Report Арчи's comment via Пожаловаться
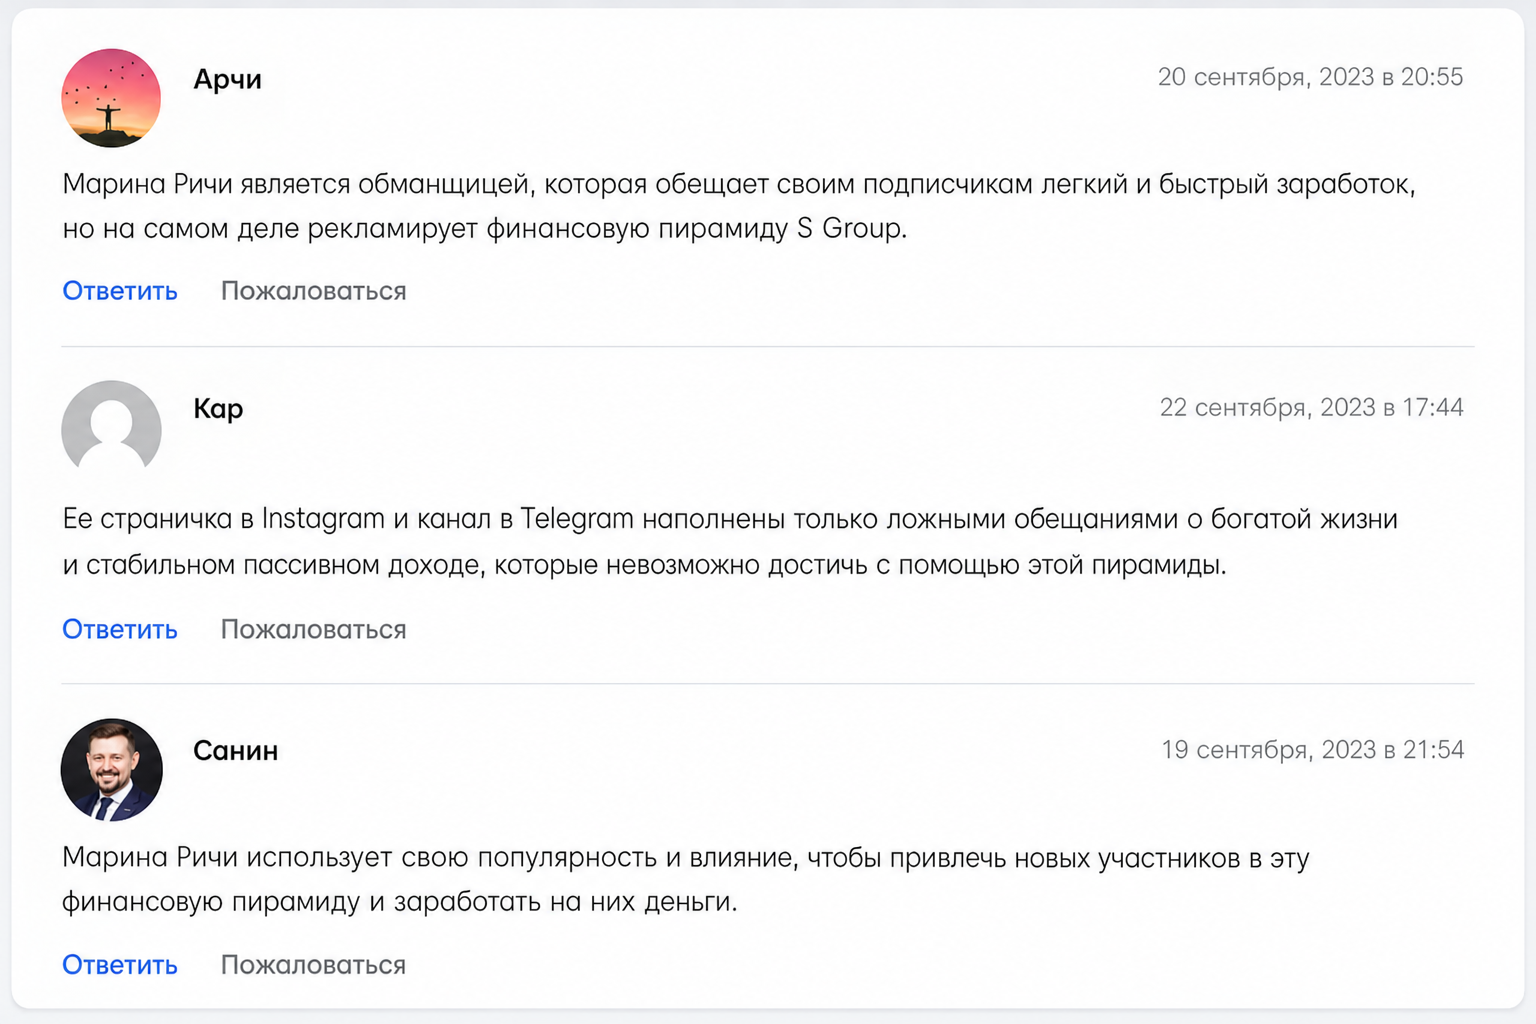Screen dimensions: 1536x1024 tap(313, 291)
